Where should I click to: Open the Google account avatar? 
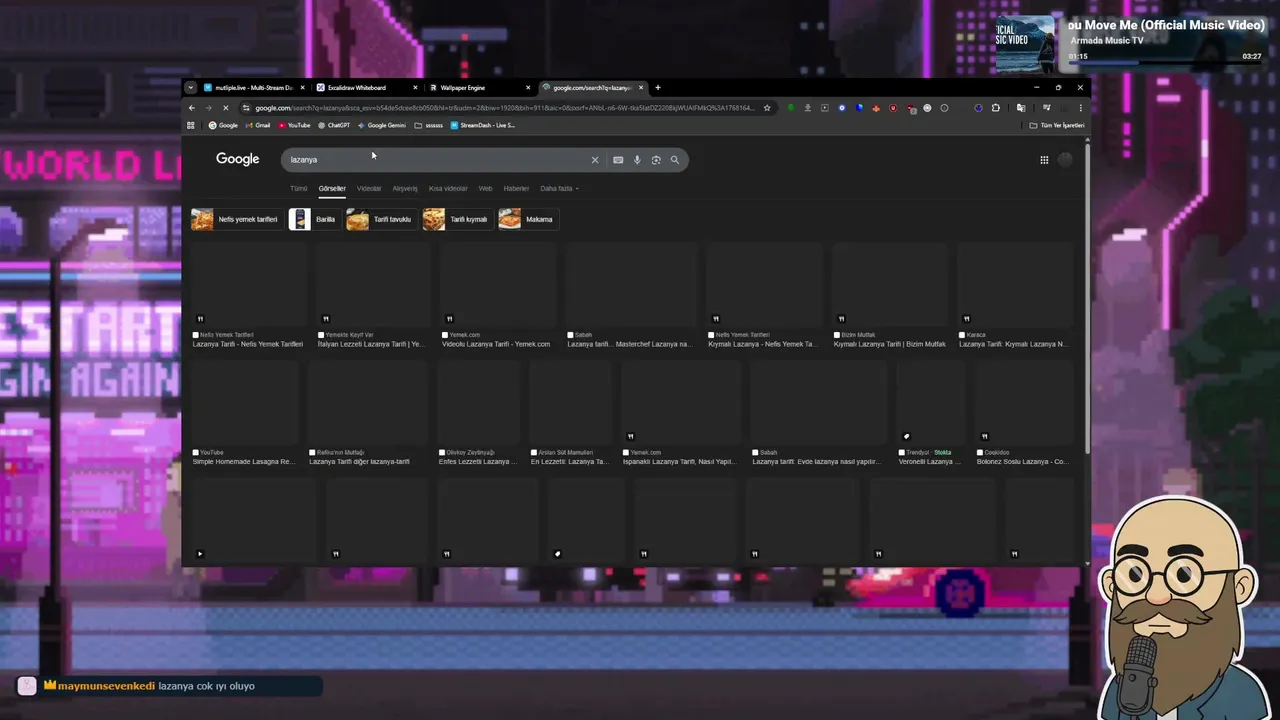(1066, 160)
